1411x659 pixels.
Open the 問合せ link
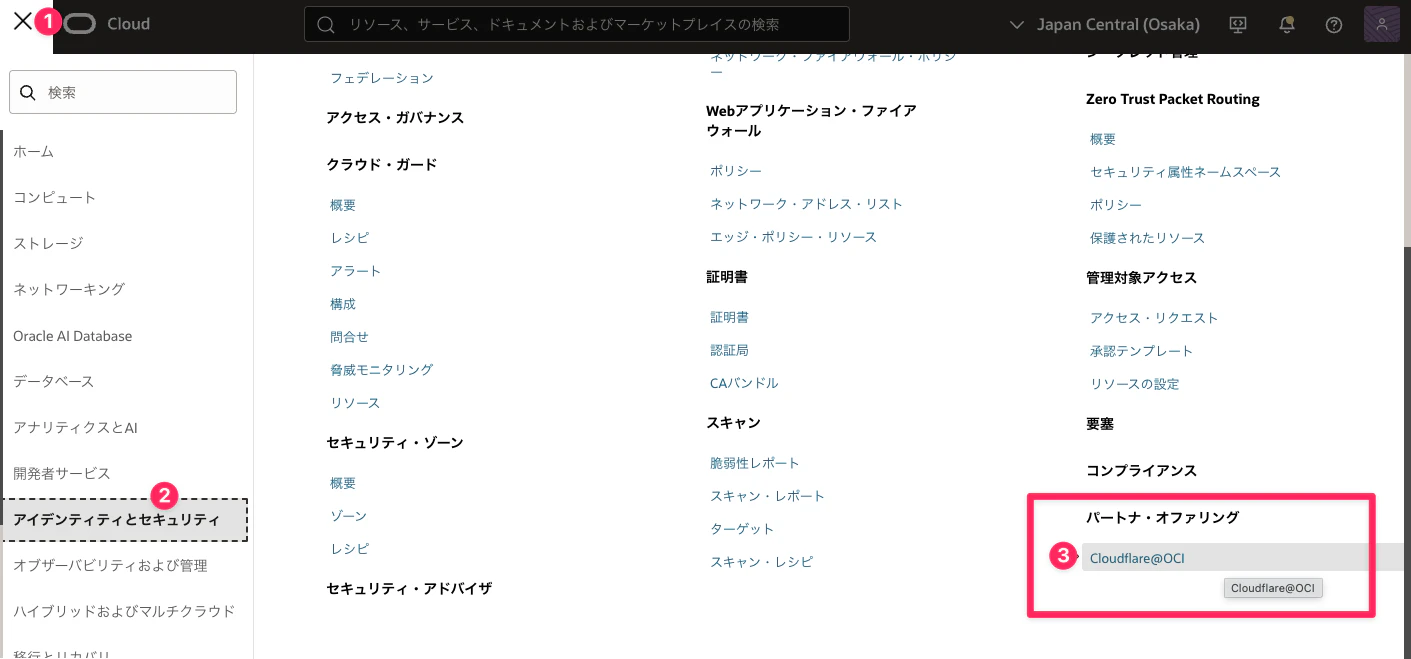point(349,337)
